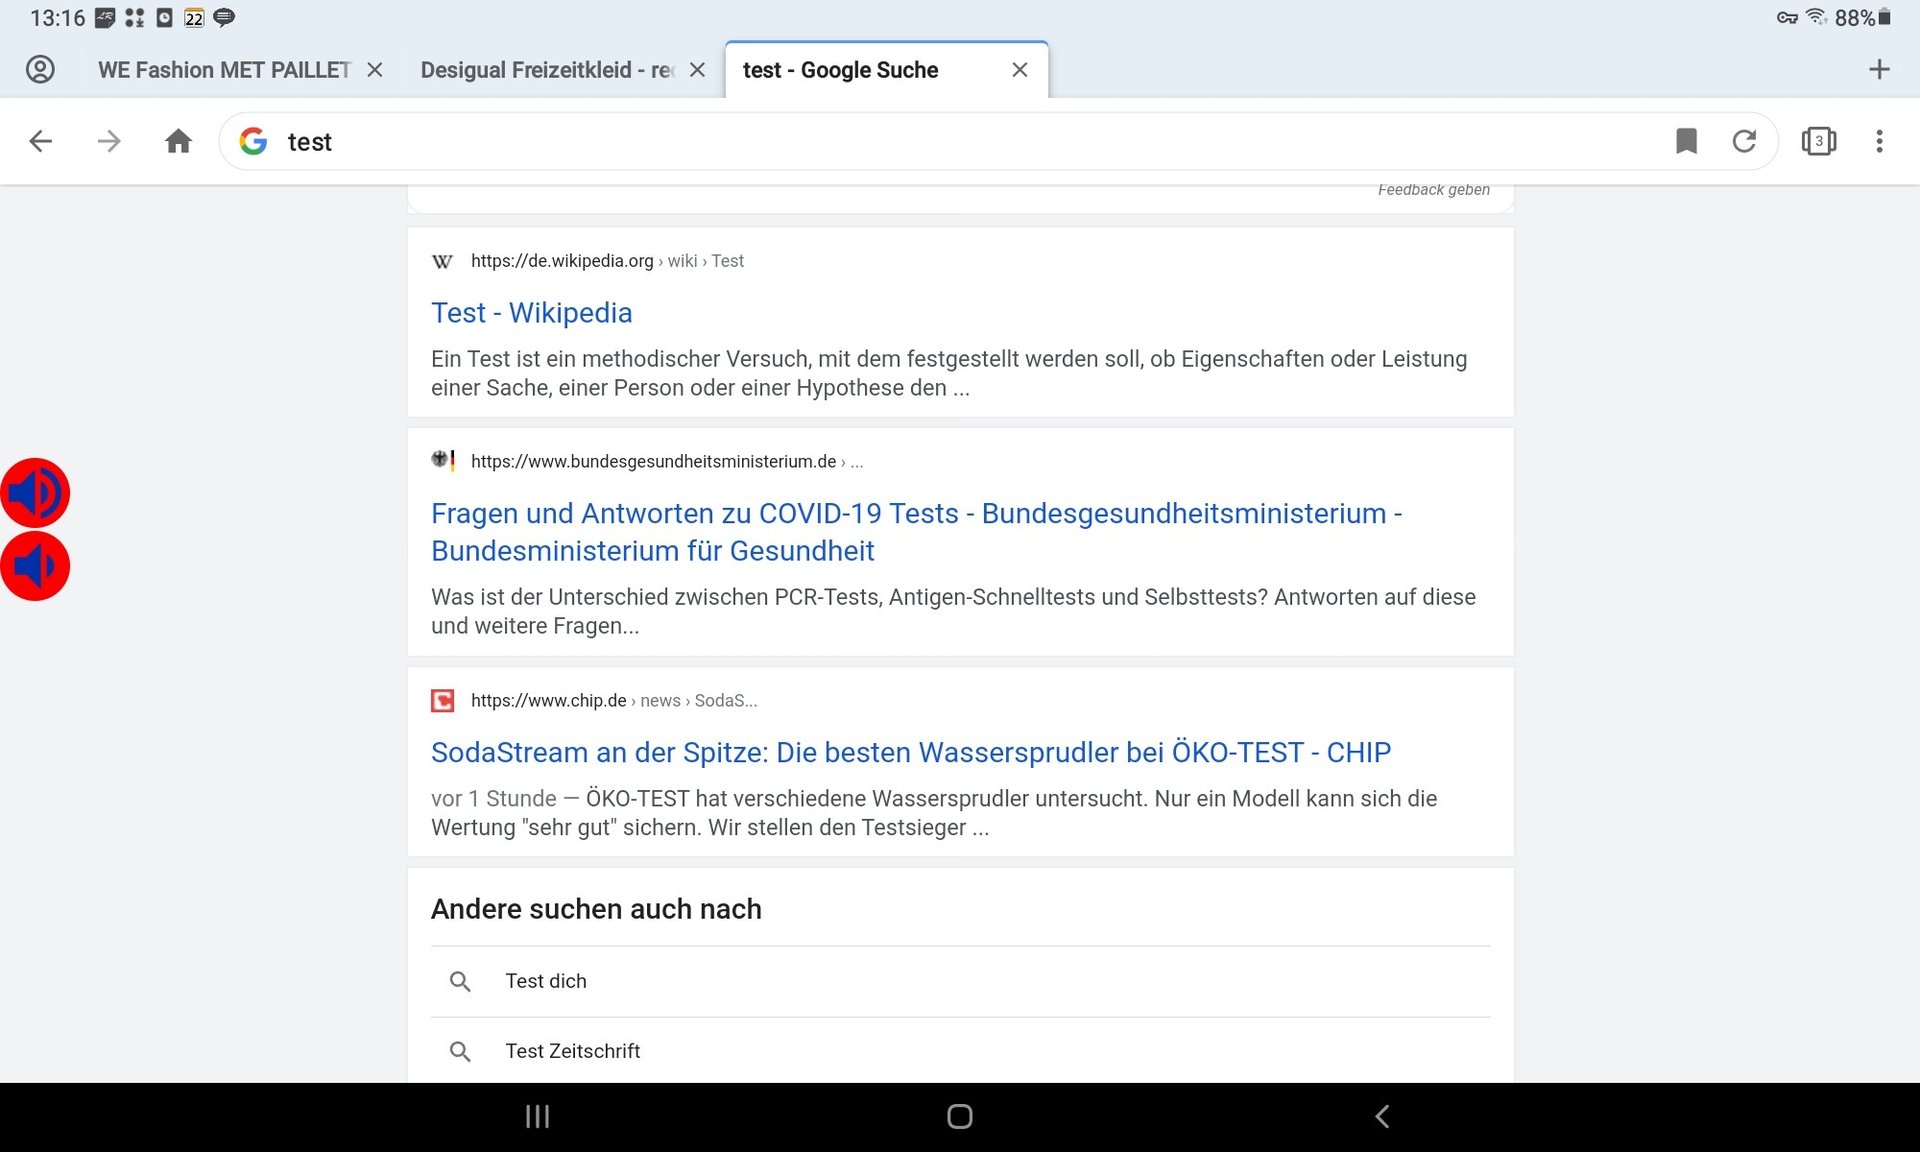Close the test - Google Suche tab
This screenshot has width=1920, height=1152.
click(1020, 70)
